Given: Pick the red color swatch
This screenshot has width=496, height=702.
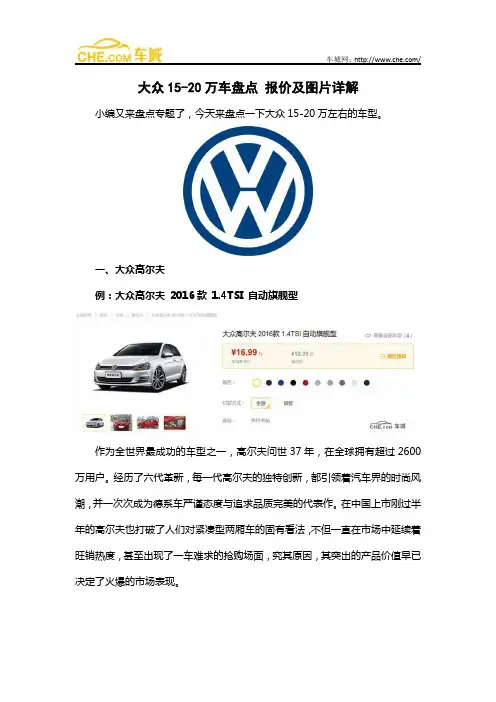Looking at the screenshot, I should pos(305,383).
